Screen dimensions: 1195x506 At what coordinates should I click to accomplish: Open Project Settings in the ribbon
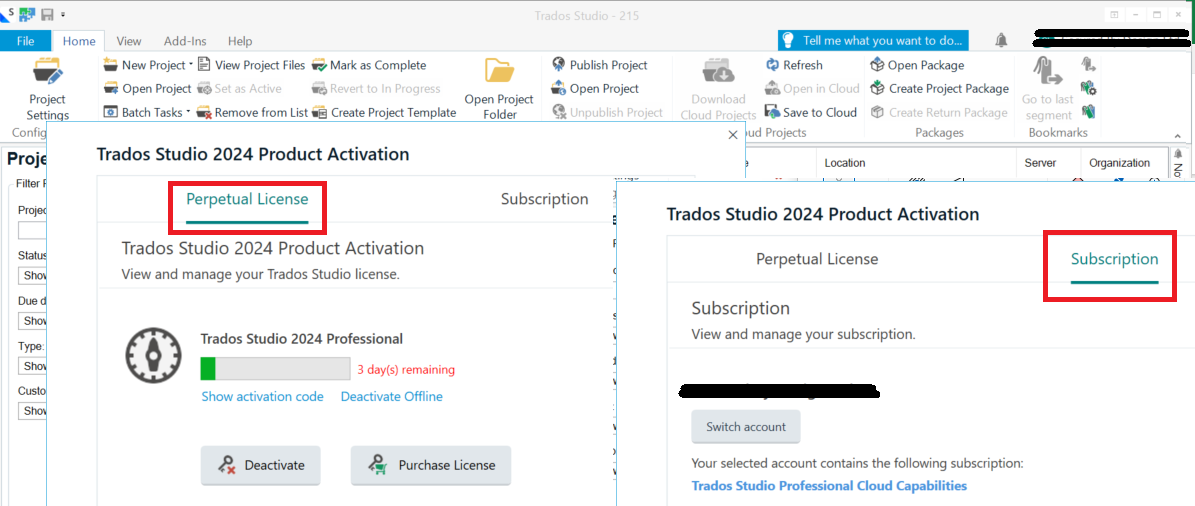(47, 89)
